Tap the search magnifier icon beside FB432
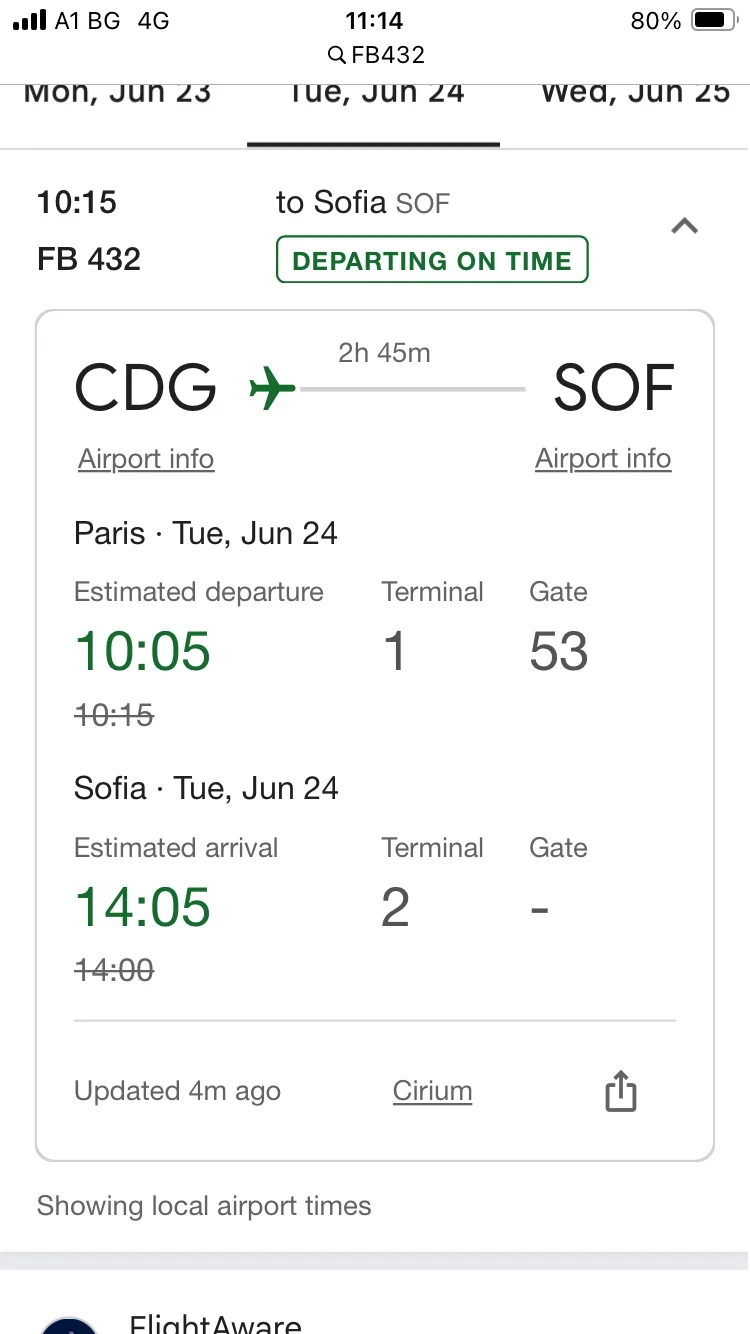Viewport: 750px width, 1334px height. [x=337, y=54]
